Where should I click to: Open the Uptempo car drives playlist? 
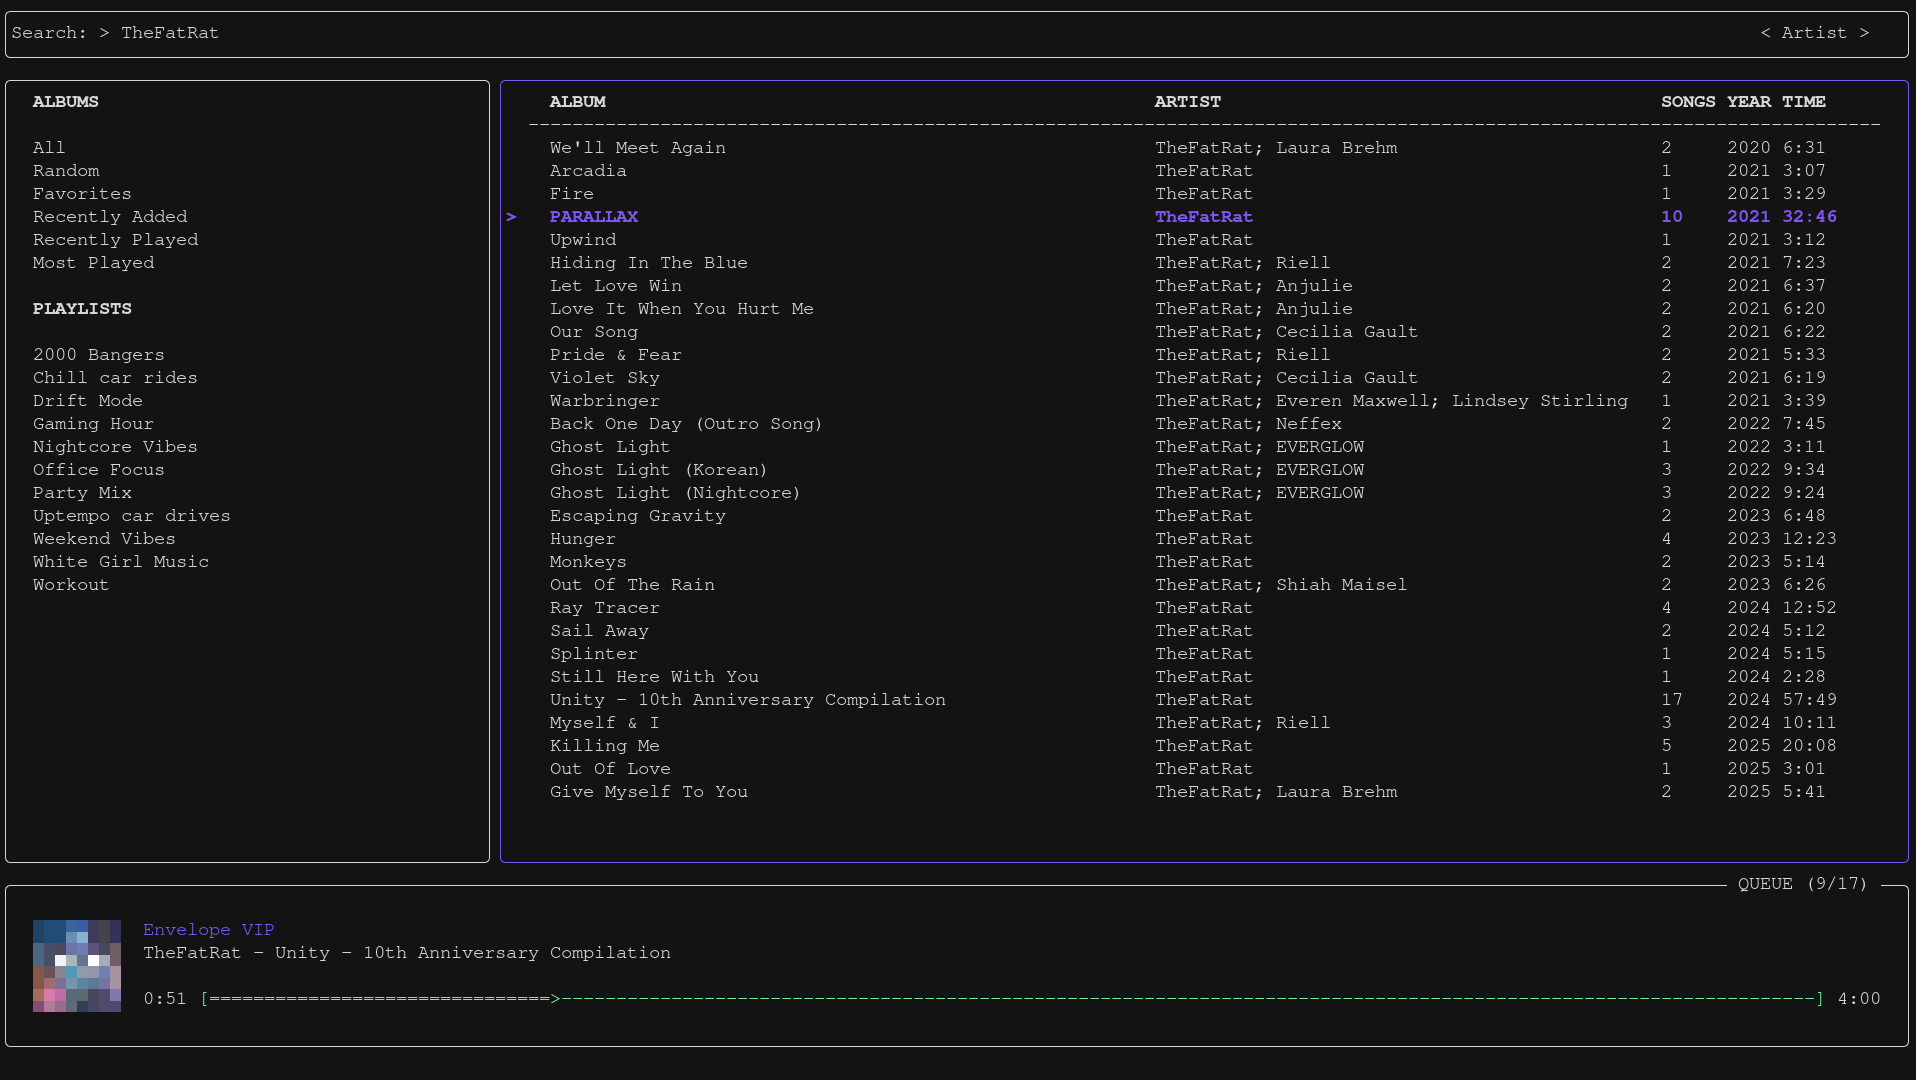tap(132, 516)
